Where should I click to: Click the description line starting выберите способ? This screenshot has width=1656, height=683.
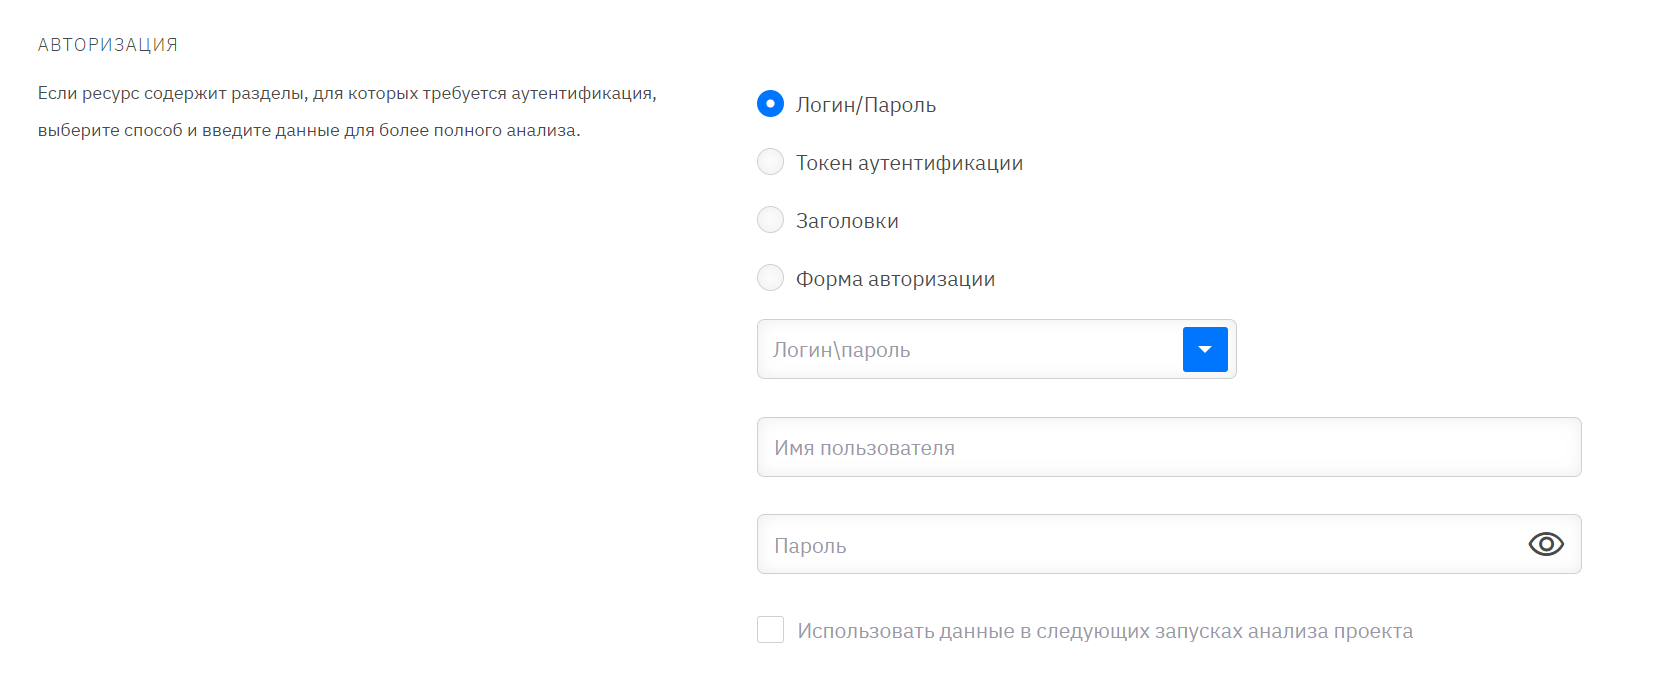[309, 130]
